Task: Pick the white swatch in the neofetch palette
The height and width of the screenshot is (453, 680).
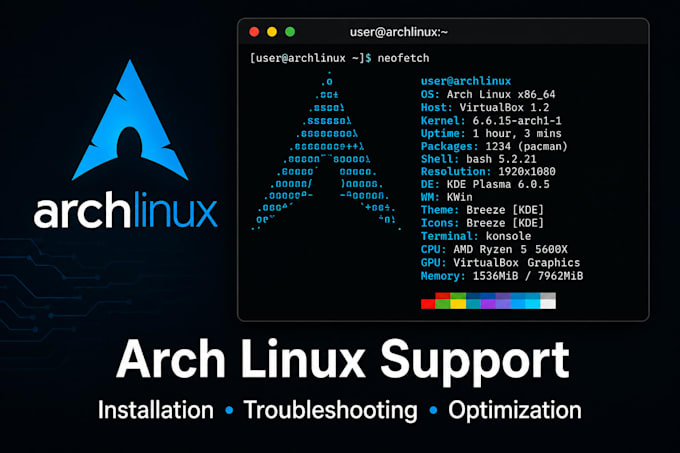Action: [548, 304]
